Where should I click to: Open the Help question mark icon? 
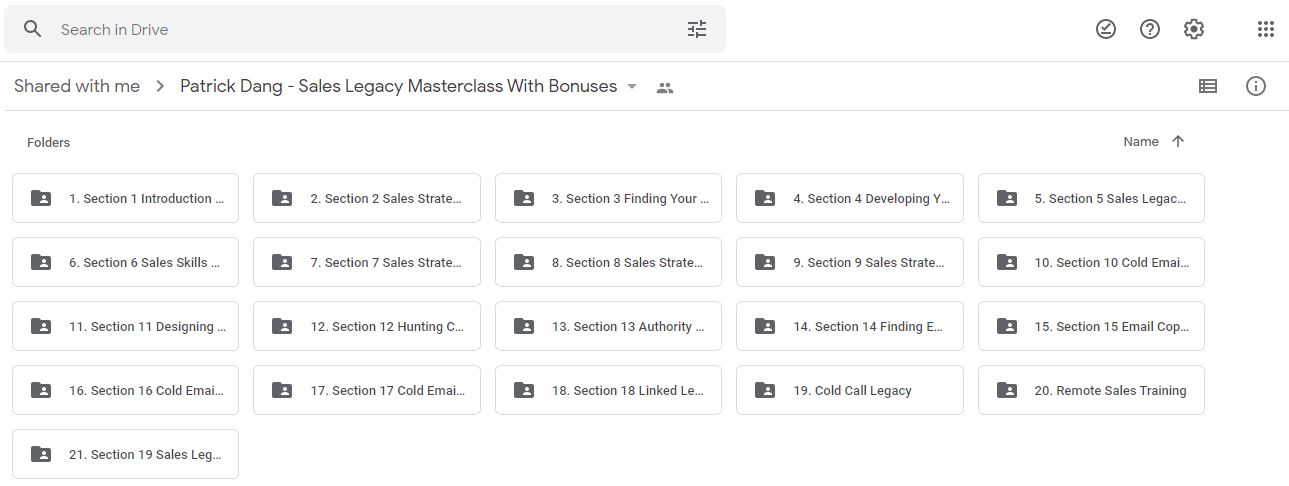point(1150,30)
